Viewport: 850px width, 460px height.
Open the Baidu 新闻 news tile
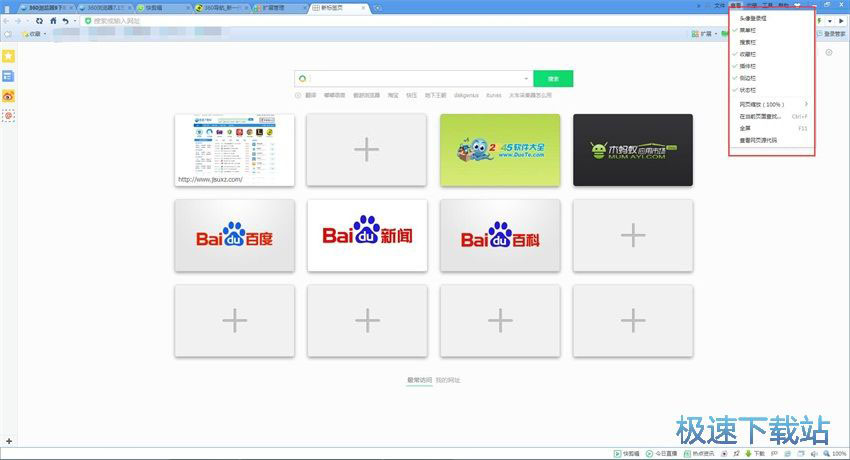click(368, 236)
